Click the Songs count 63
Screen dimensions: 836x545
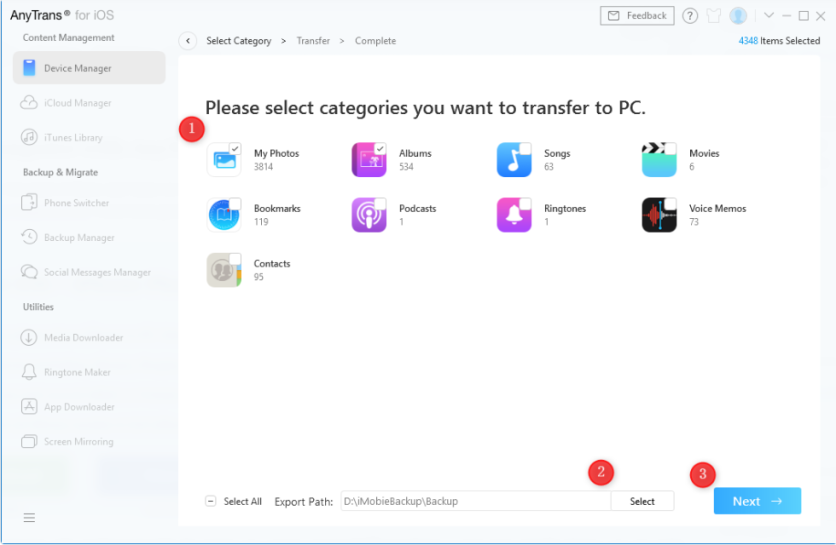(549, 167)
